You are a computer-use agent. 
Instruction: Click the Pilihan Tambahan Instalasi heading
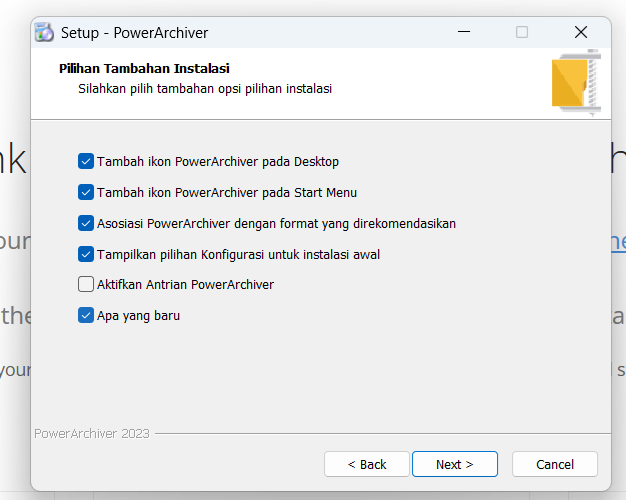[144, 69]
